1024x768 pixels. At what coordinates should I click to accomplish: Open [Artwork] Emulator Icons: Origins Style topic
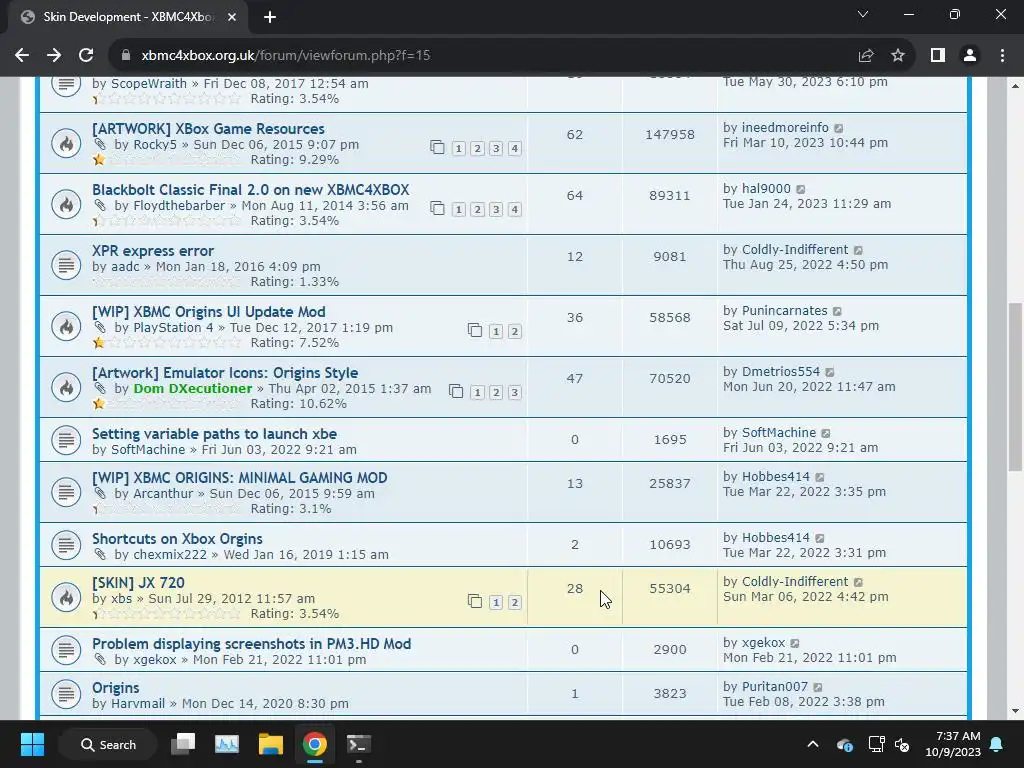(225, 373)
